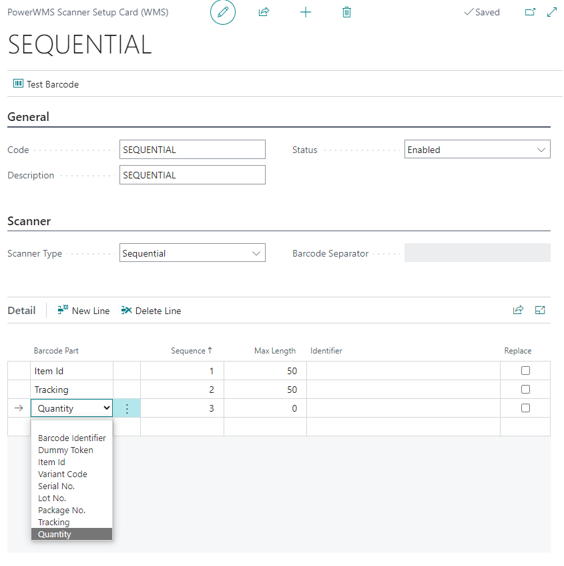Open page in new window icon
This screenshot has height=566, width=564.
(530, 12)
